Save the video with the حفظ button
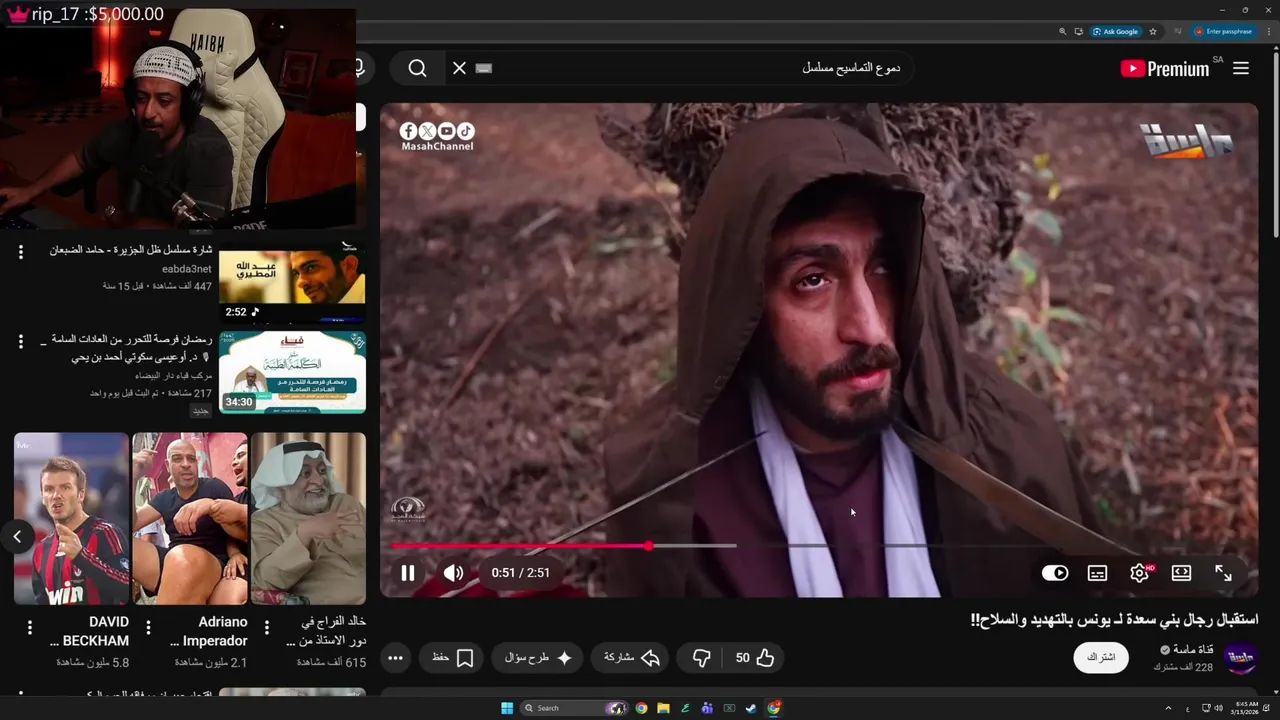The height and width of the screenshot is (720, 1280). coord(452,658)
